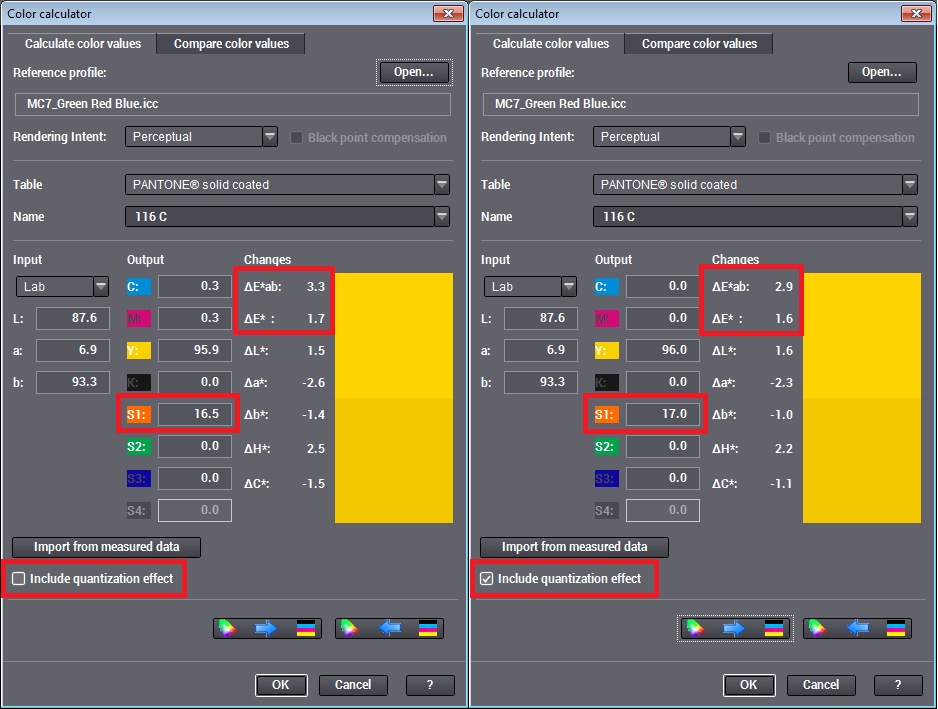
Task: Click the yellow color preview swatch in right dialog
Action: pos(861,397)
